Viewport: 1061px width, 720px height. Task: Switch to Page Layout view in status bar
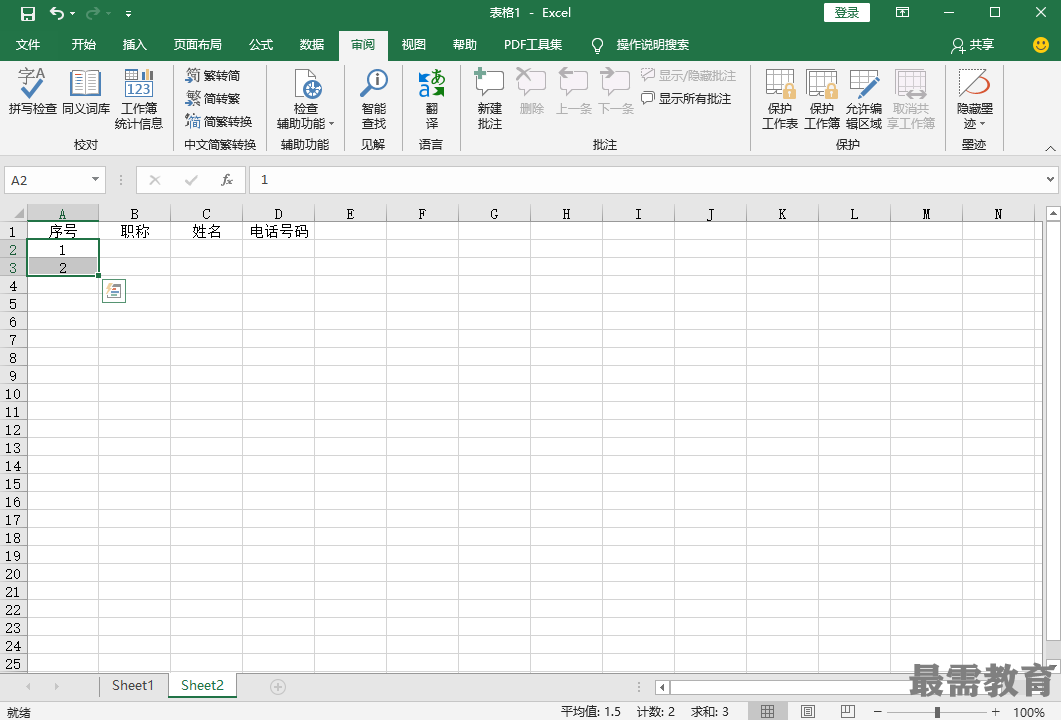pos(807,711)
